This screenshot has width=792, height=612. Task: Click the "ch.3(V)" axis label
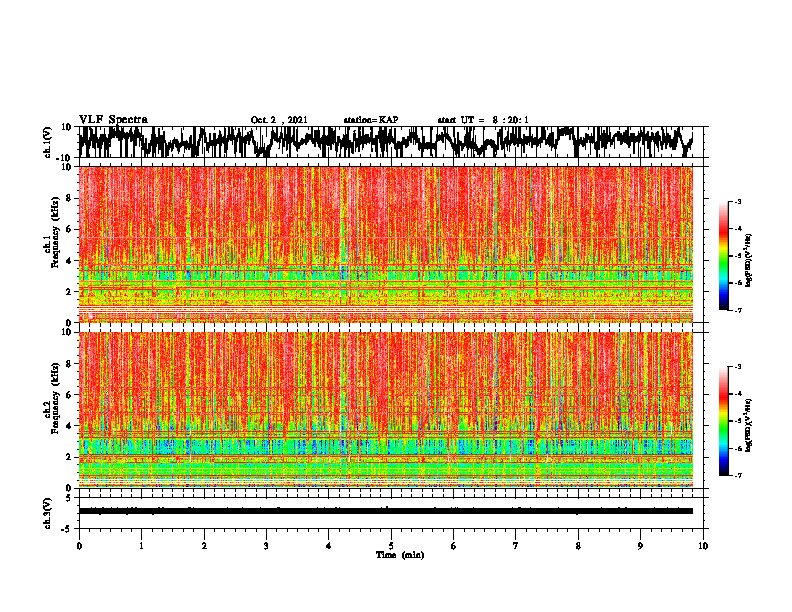pos(48,513)
